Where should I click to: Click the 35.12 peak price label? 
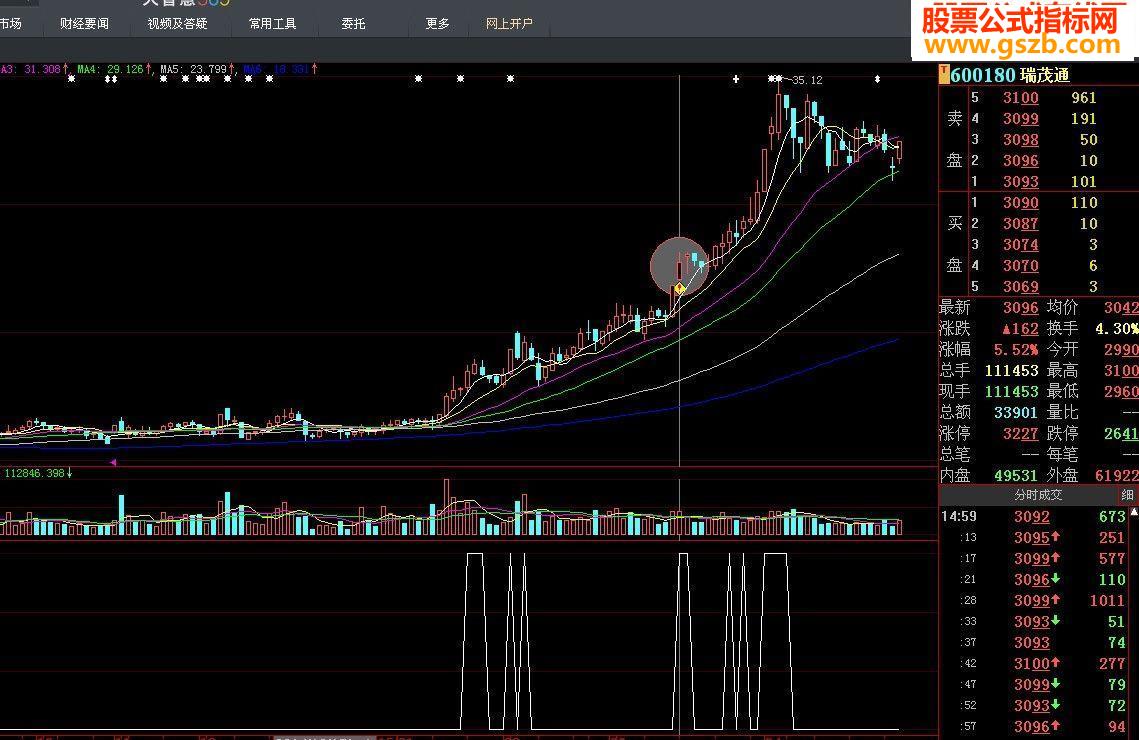pos(807,80)
